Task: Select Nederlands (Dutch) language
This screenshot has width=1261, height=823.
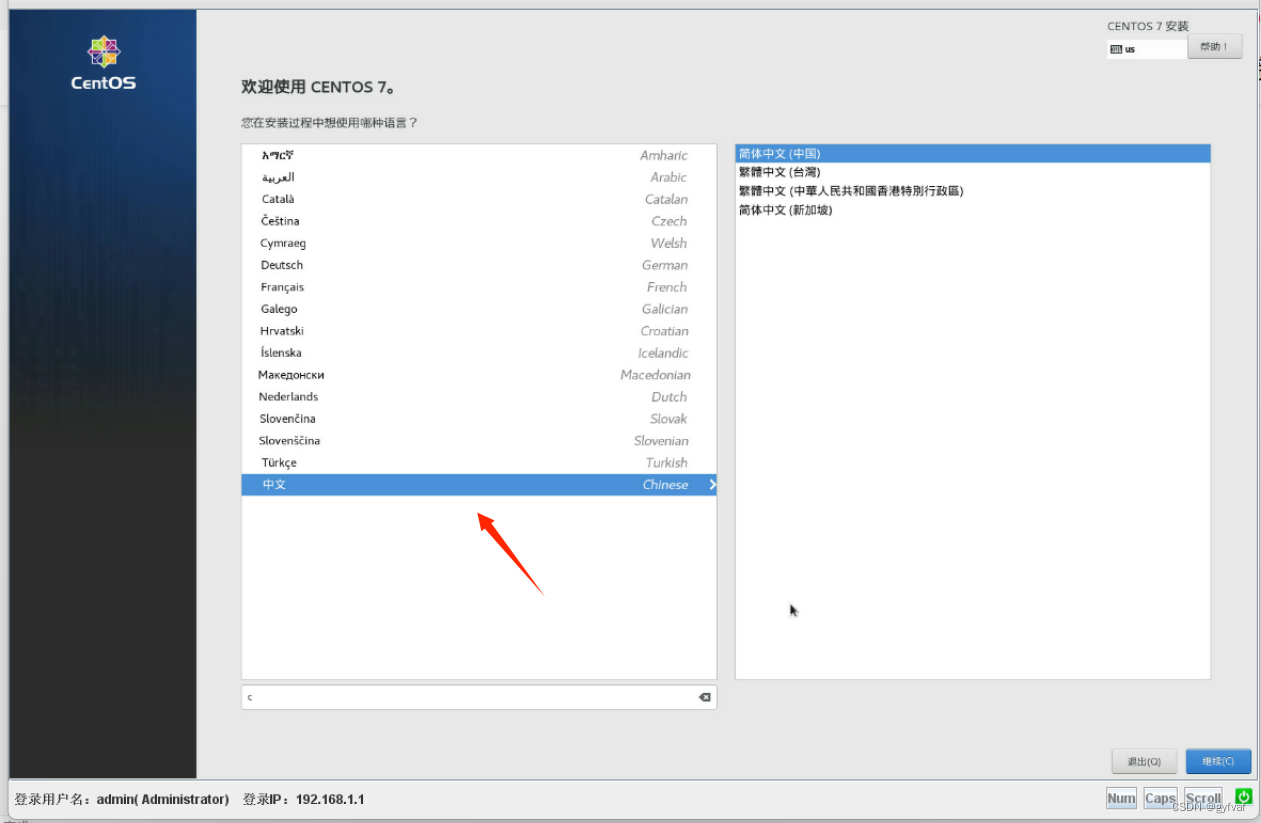Action: 479,397
